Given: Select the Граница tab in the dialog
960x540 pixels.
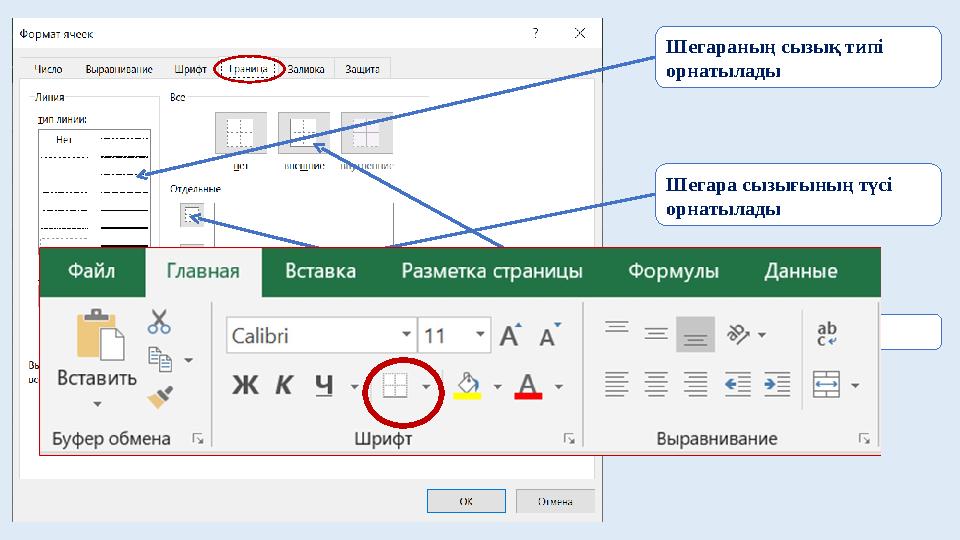Looking at the screenshot, I should (x=249, y=69).
